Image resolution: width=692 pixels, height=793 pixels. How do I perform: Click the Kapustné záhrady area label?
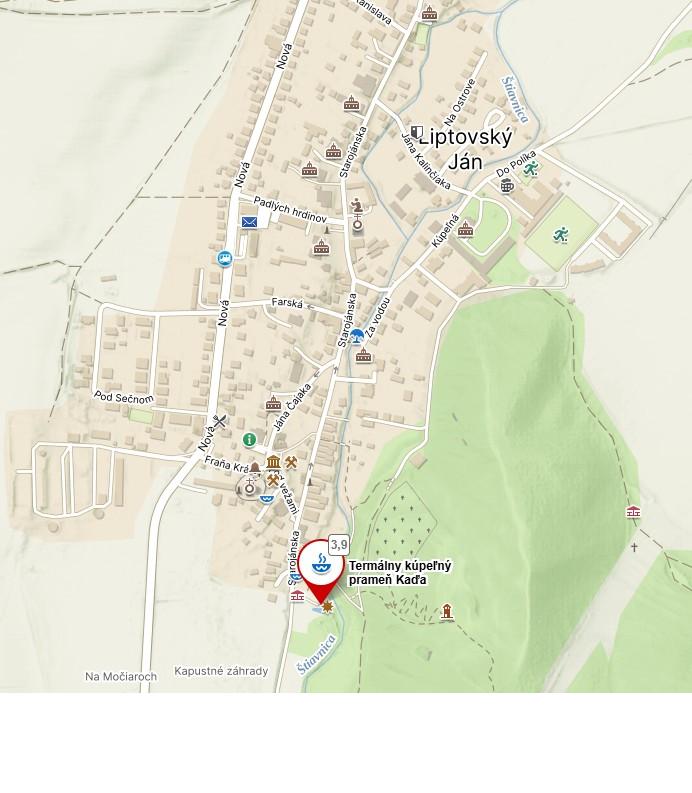[221, 671]
